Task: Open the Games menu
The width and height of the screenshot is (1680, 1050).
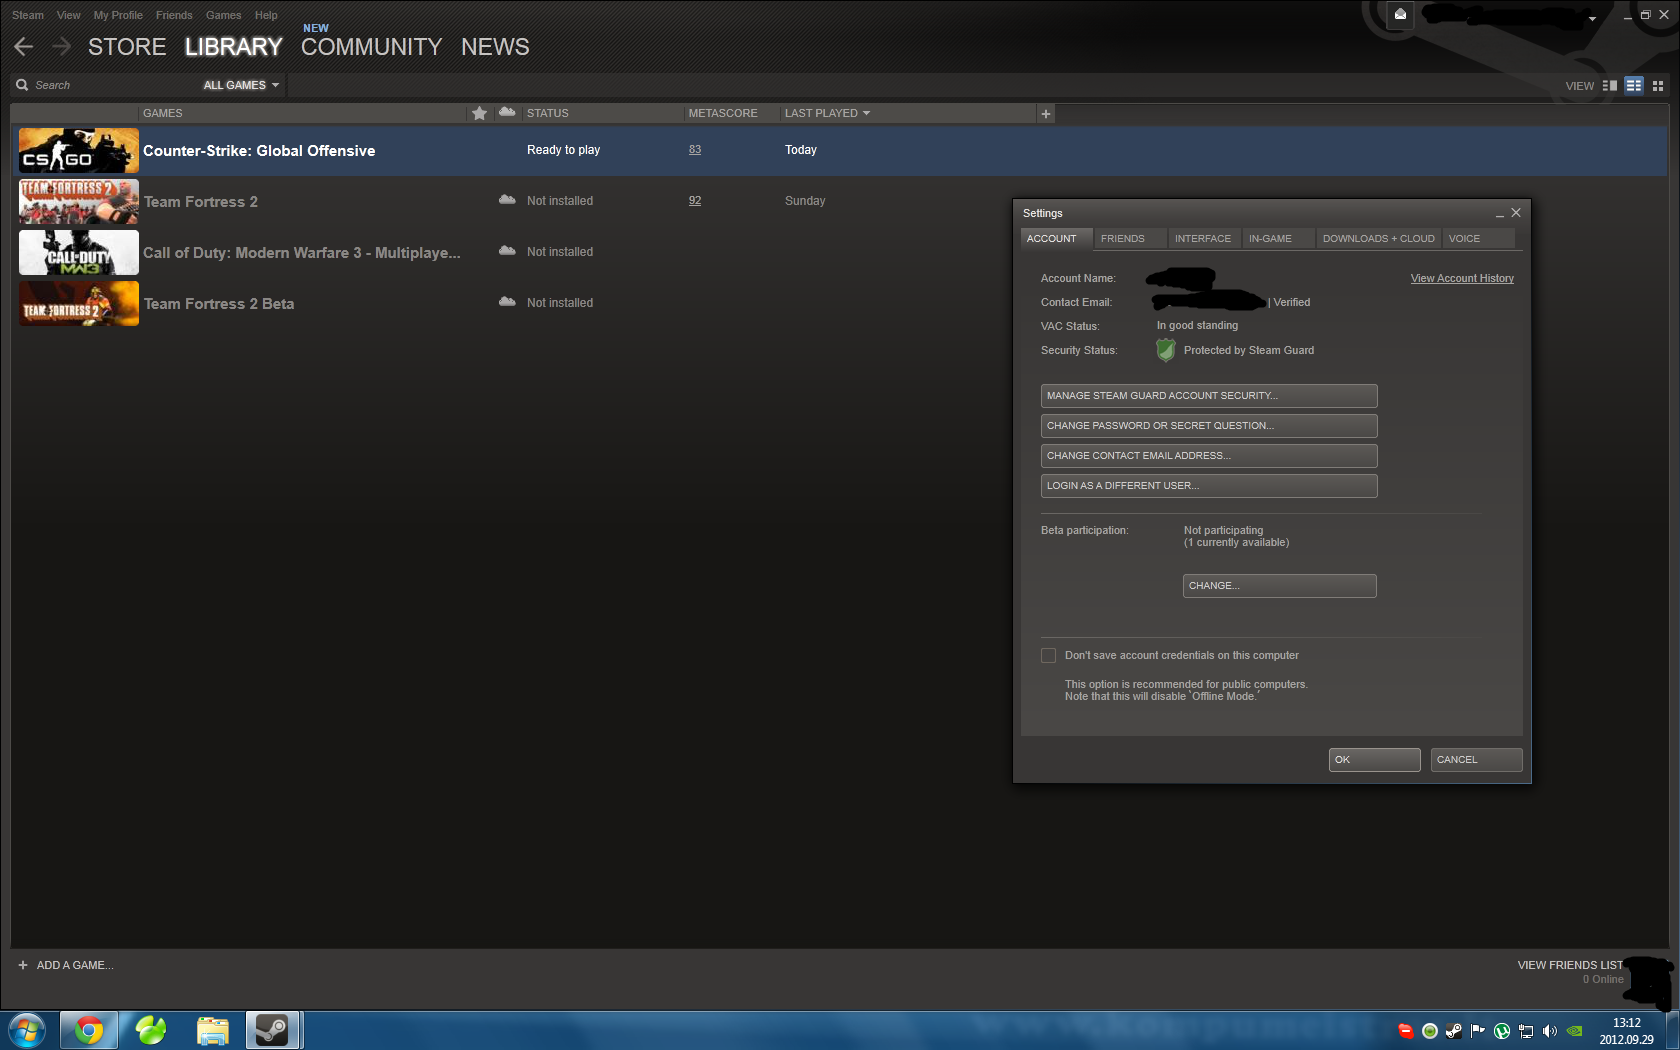Action: [223, 15]
